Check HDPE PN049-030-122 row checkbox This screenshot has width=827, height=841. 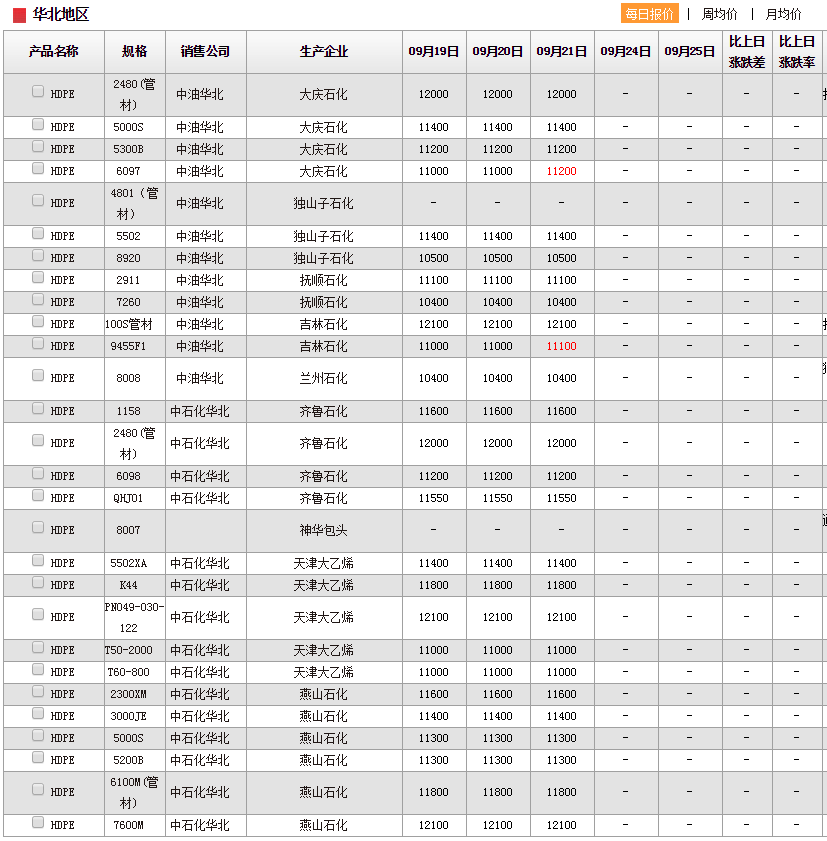click(x=38, y=614)
